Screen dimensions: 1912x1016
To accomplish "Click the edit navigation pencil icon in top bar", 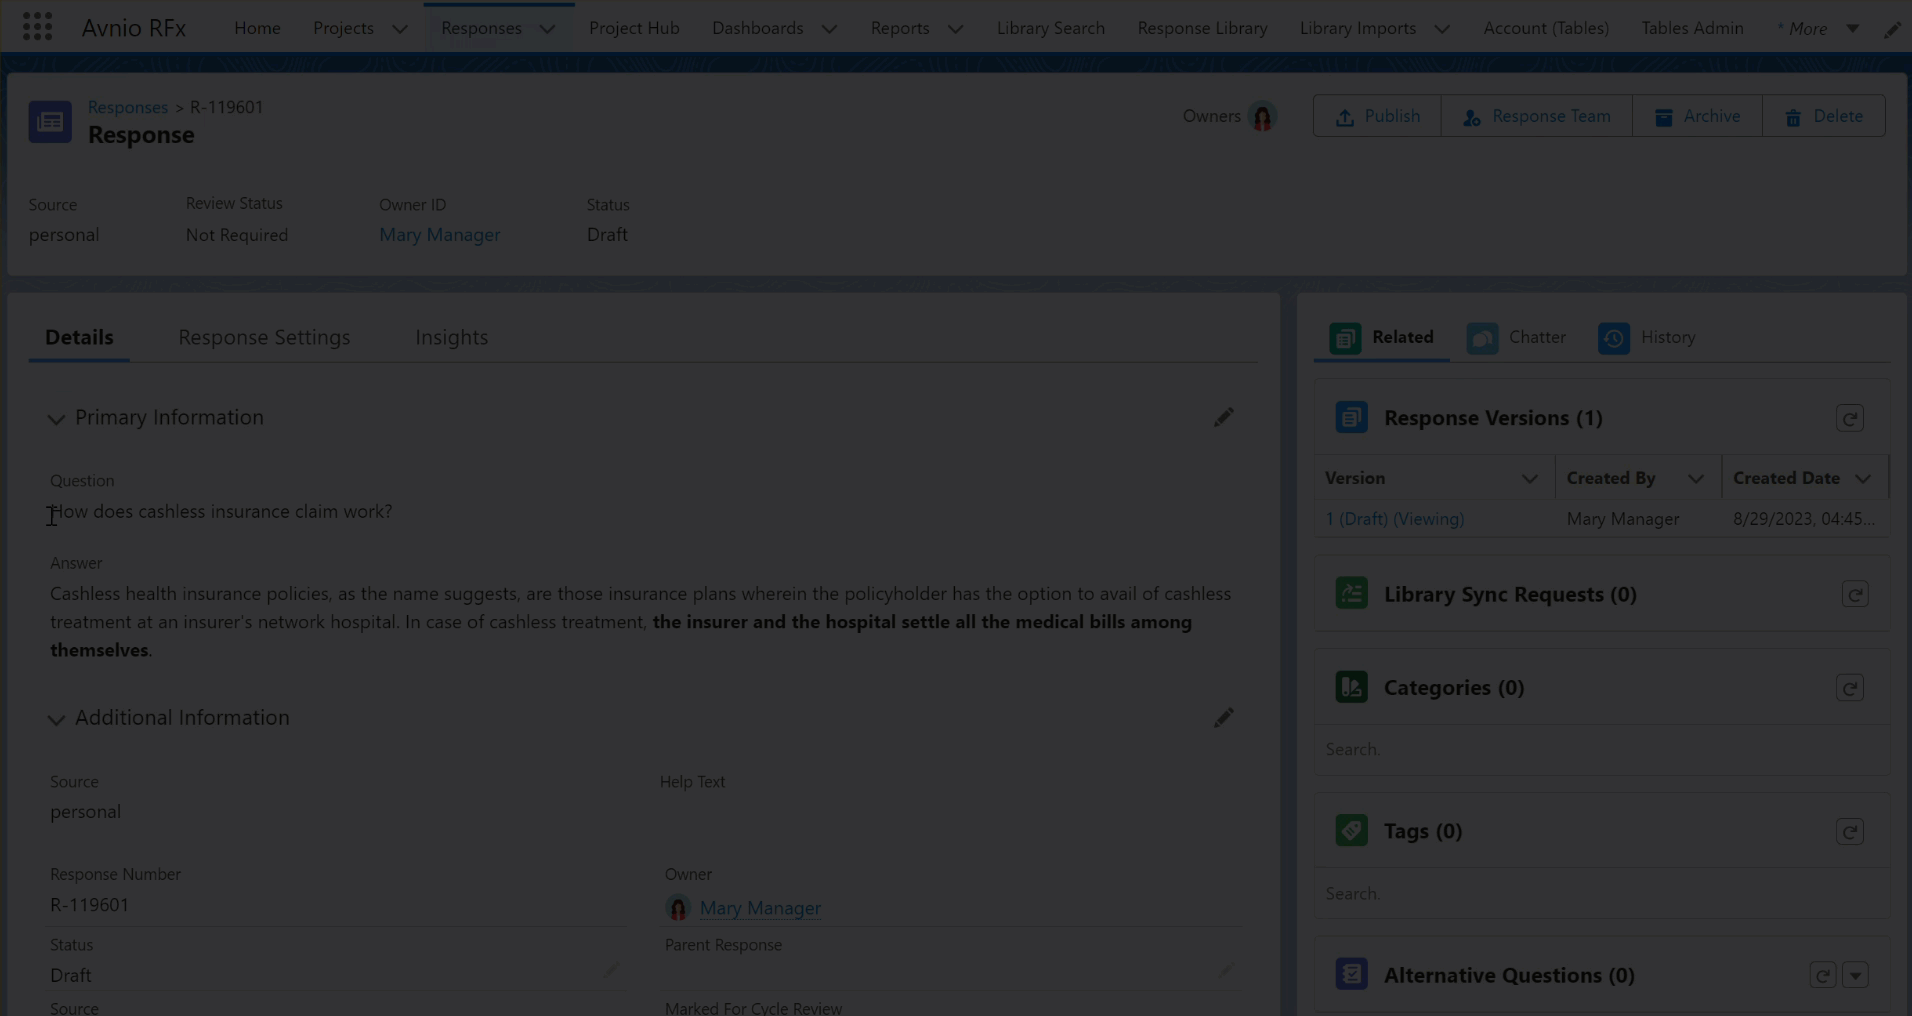I will pos(1892,29).
